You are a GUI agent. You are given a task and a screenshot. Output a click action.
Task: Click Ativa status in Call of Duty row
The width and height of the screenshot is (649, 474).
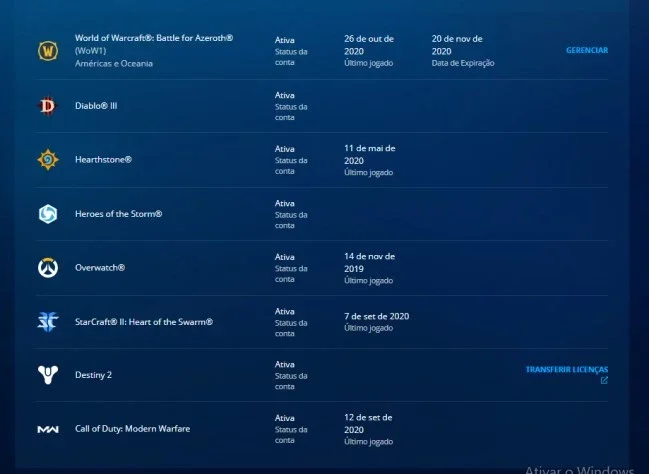pyautogui.click(x=285, y=419)
